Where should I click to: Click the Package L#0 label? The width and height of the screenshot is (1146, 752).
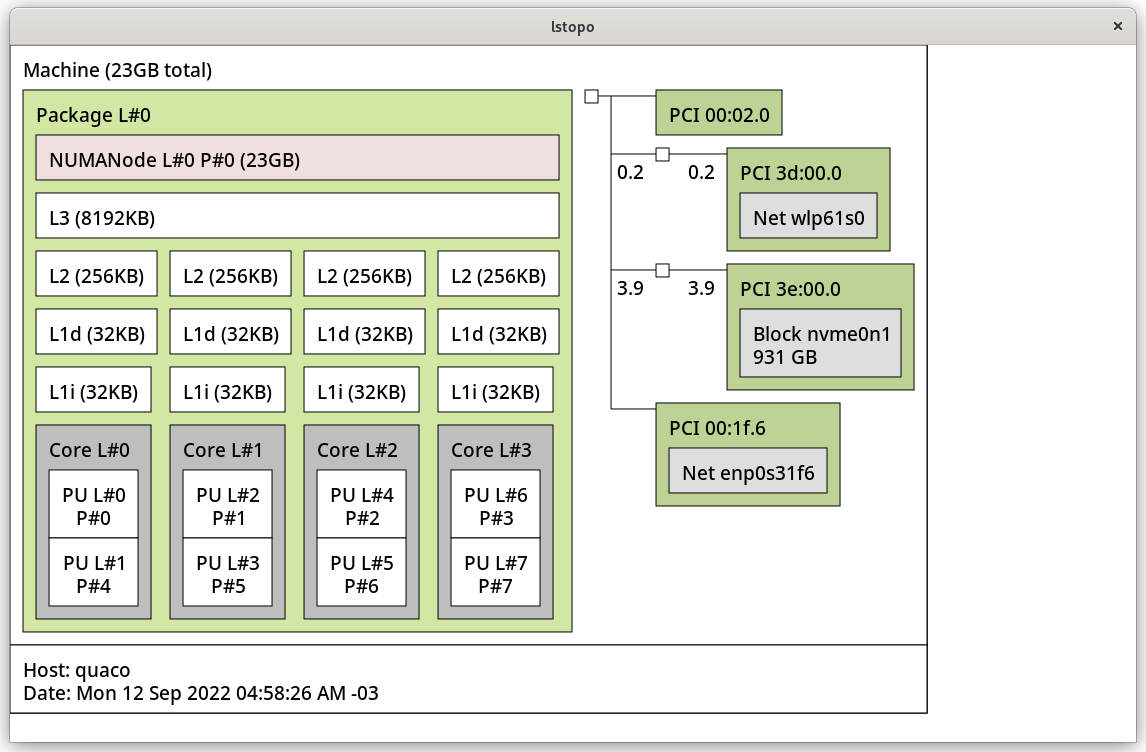pos(93,115)
